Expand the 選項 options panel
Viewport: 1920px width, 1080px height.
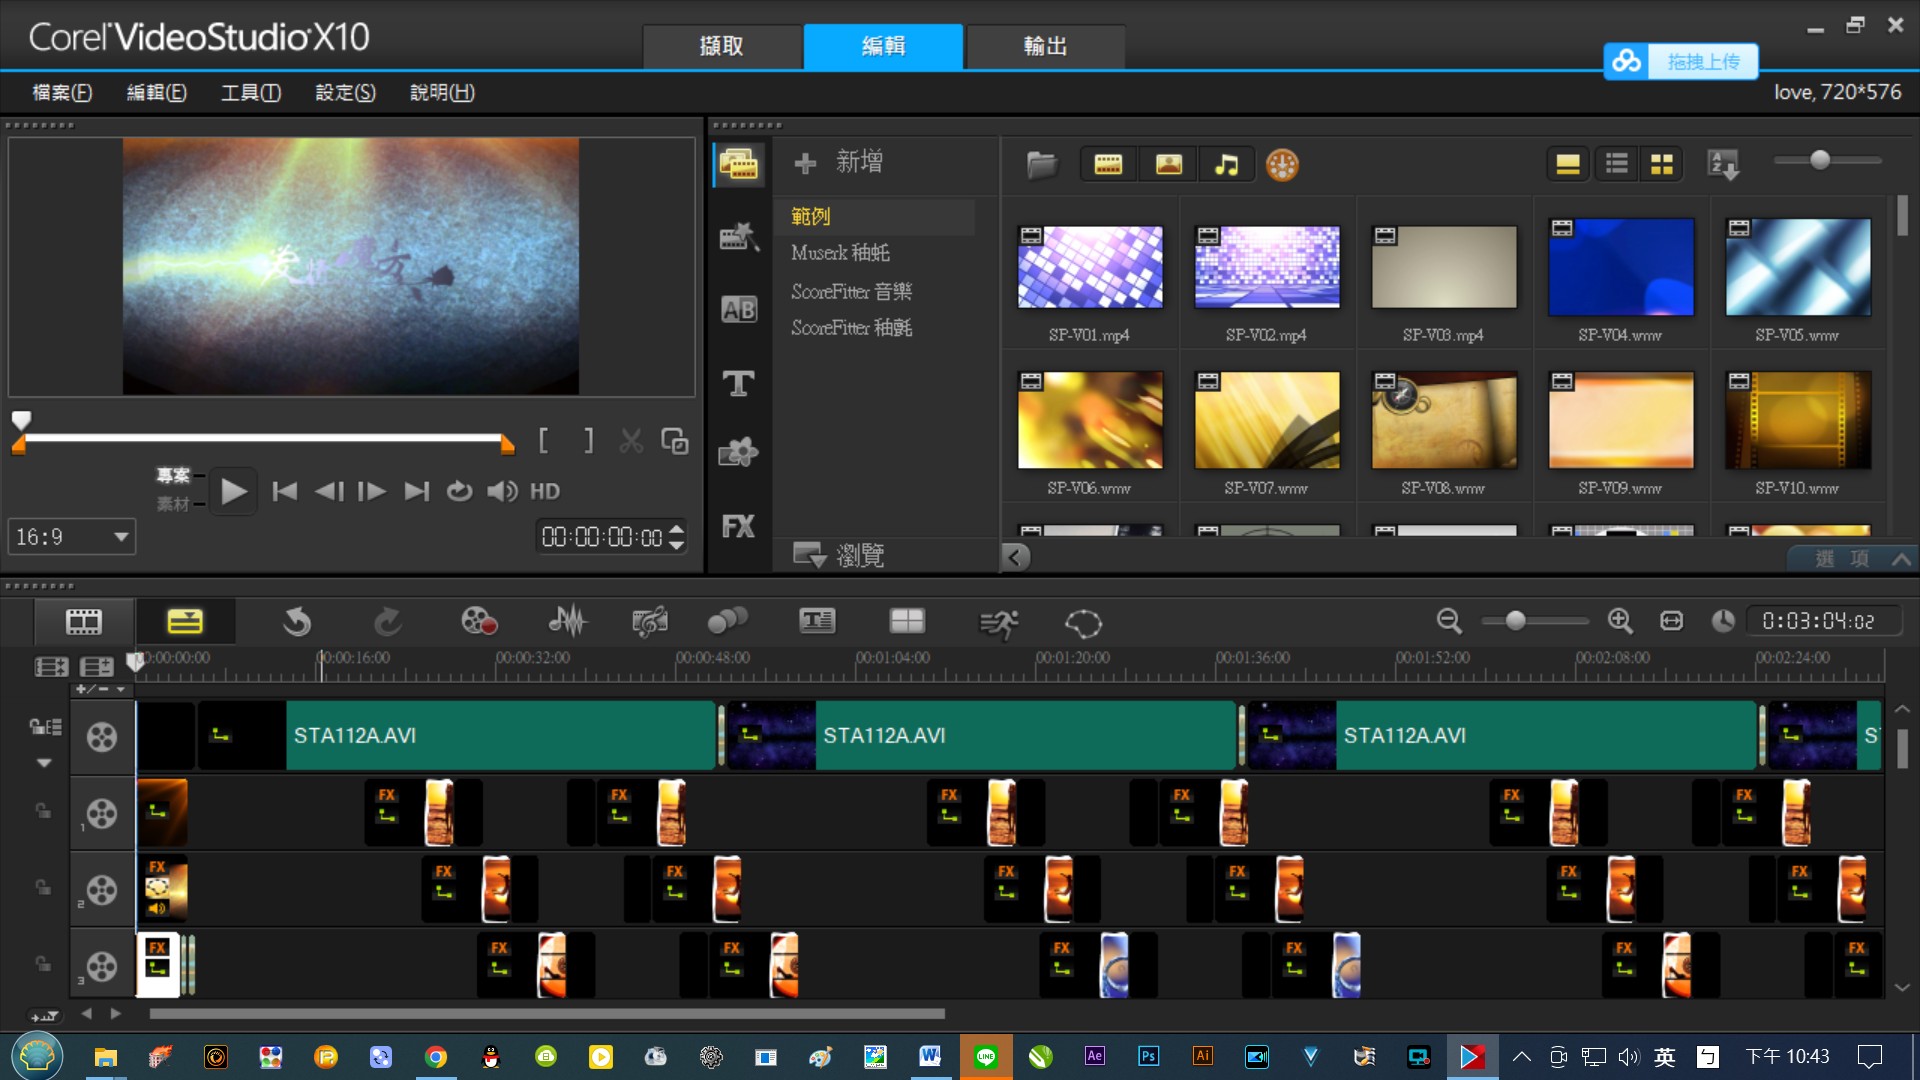[1853, 559]
